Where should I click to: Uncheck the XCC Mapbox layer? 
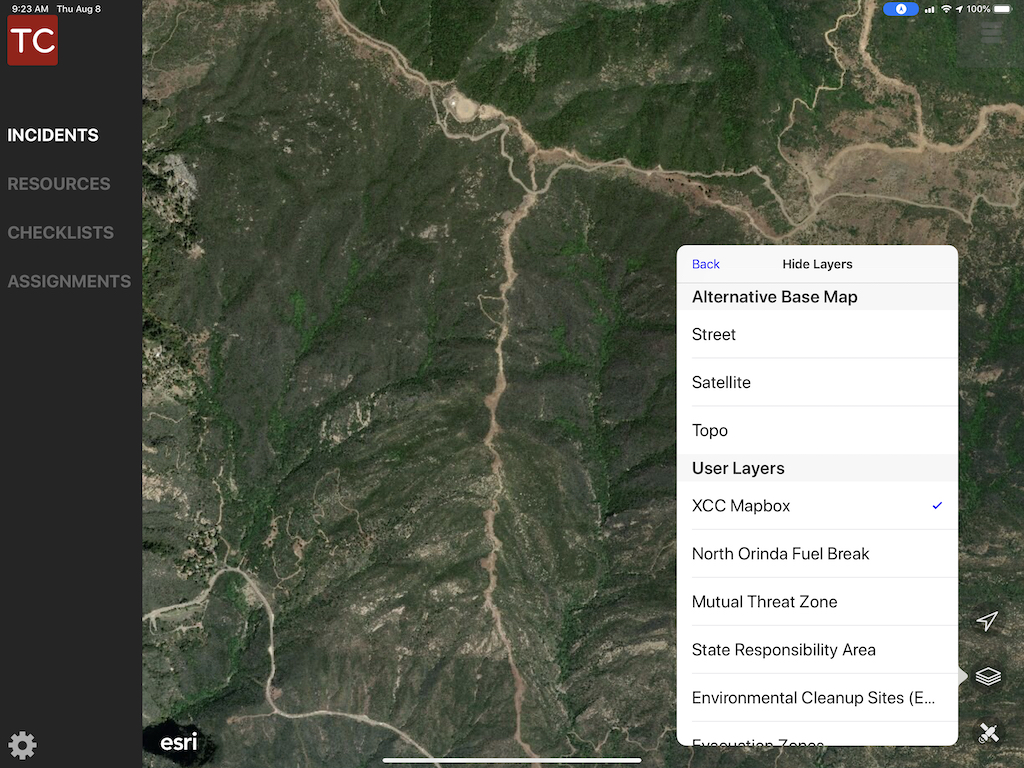coord(817,506)
